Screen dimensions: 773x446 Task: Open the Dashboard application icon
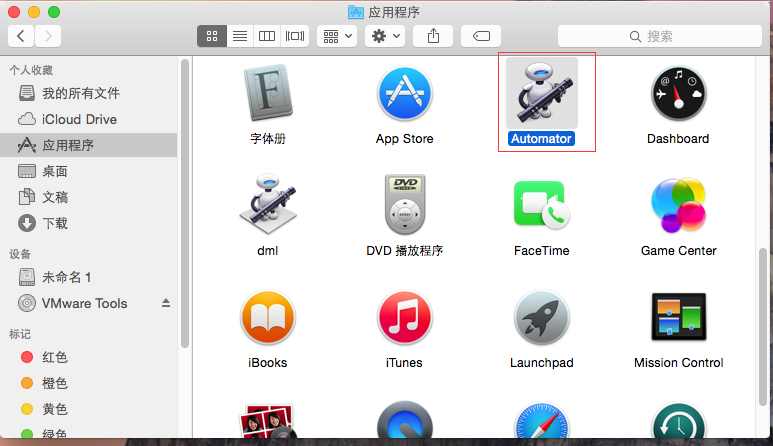click(678, 94)
